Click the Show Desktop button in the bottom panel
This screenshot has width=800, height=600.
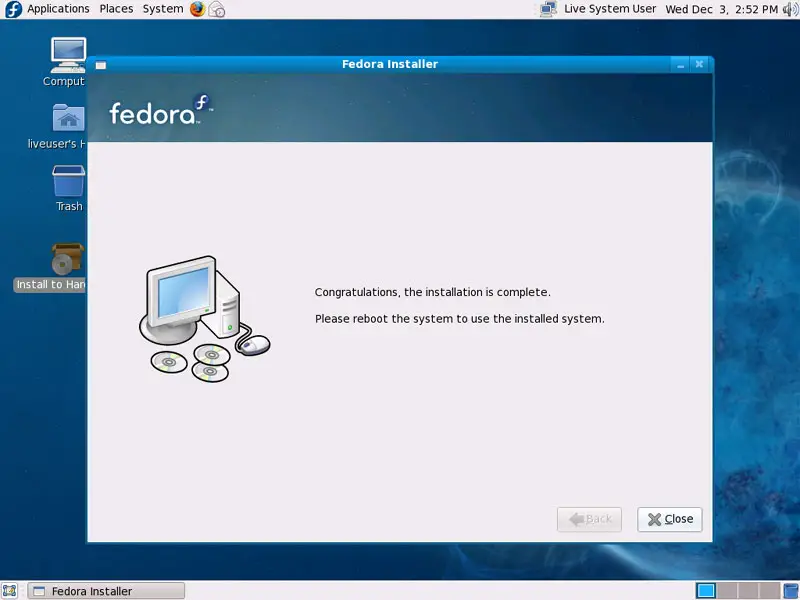tap(10, 591)
